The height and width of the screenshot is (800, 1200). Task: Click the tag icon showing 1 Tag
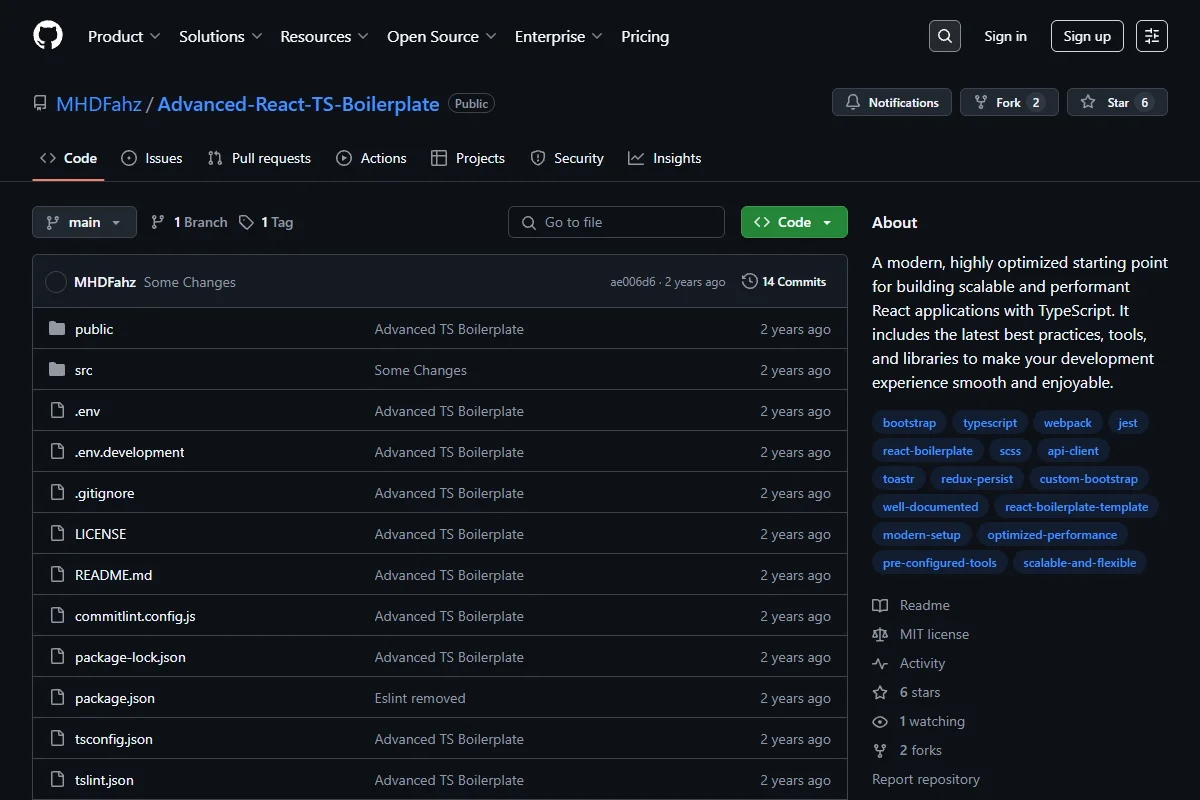(246, 222)
